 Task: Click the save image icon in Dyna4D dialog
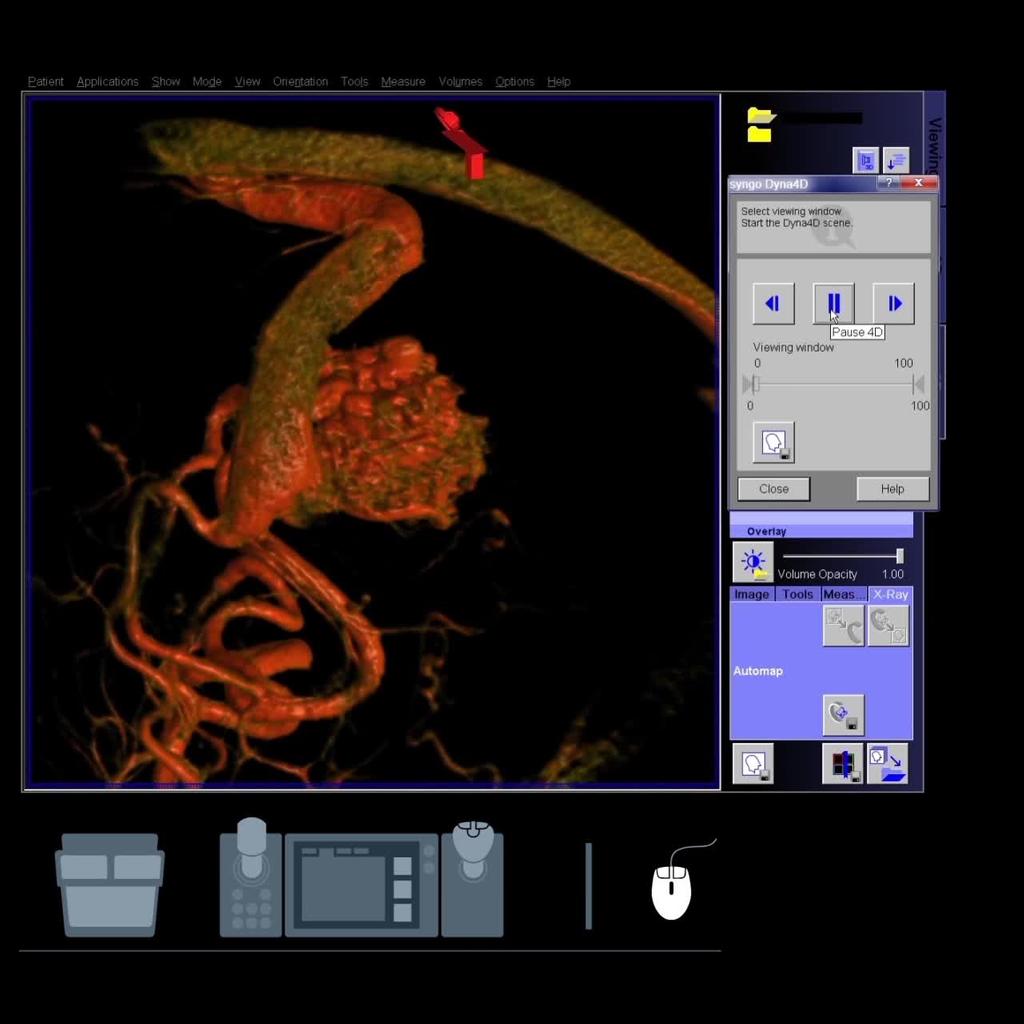(773, 442)
